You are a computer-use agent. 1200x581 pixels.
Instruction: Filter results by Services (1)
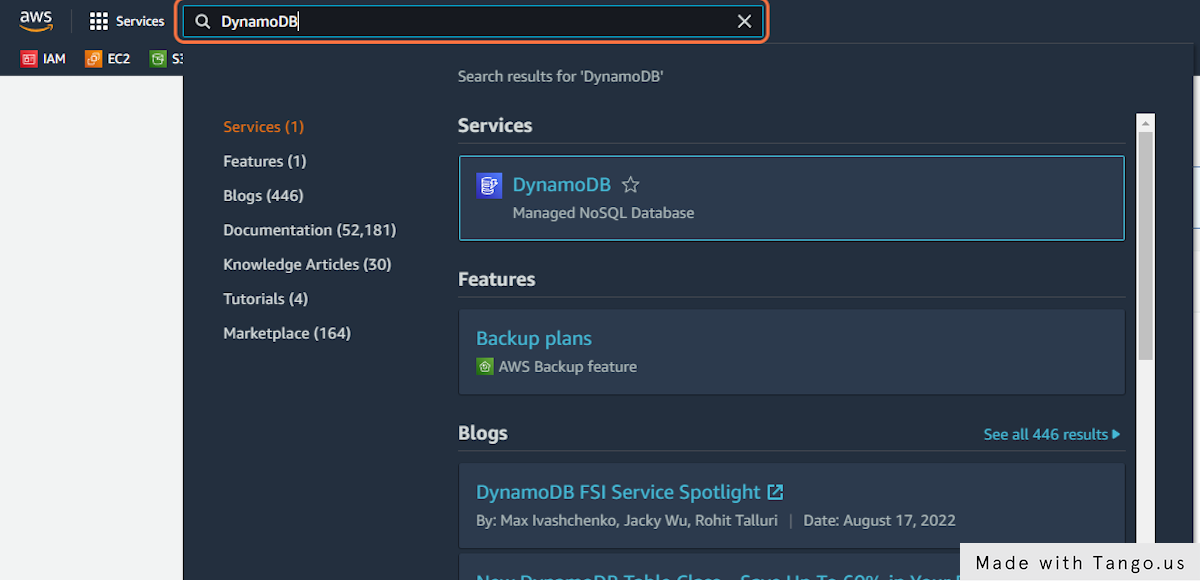point(263,127)
